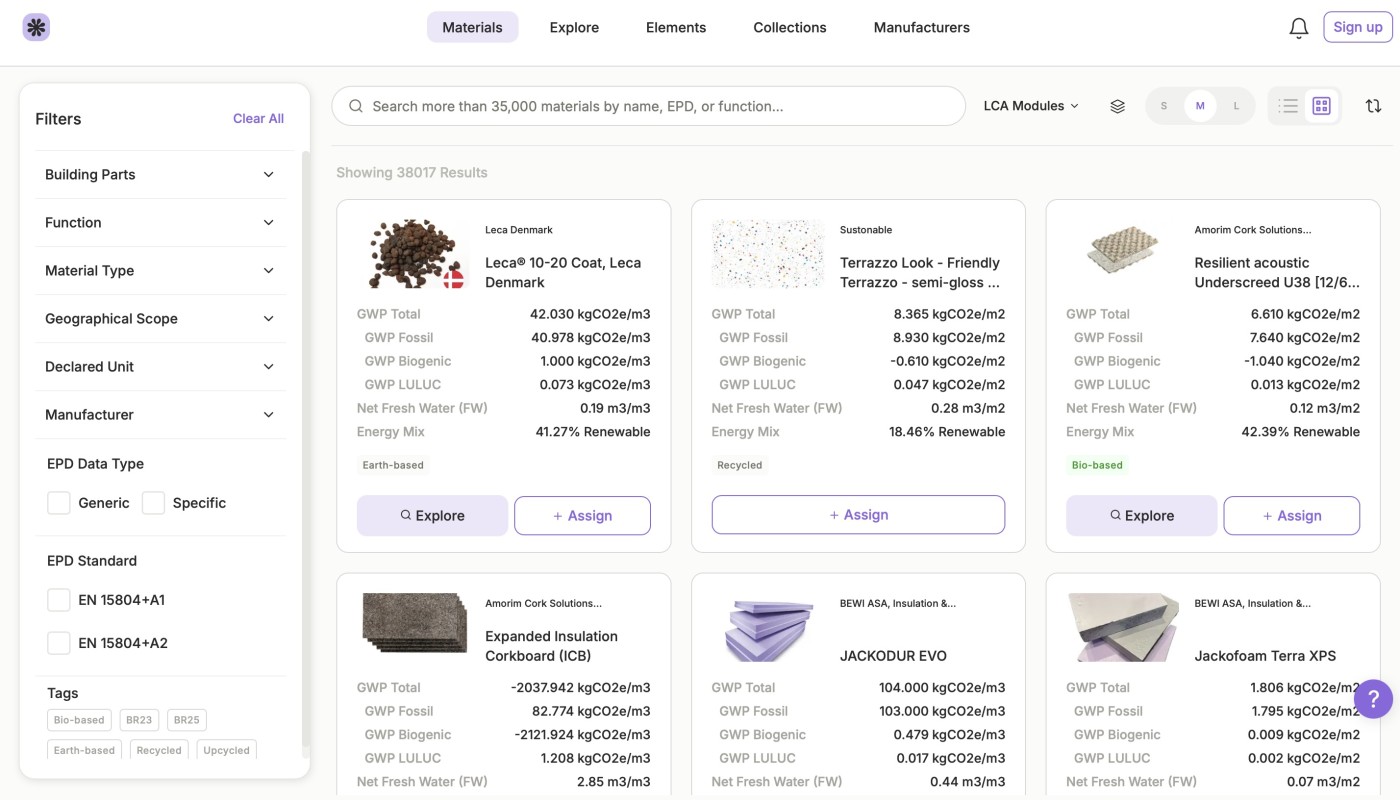
Task: Select the large (L) card size
Action: [1236, 106]
